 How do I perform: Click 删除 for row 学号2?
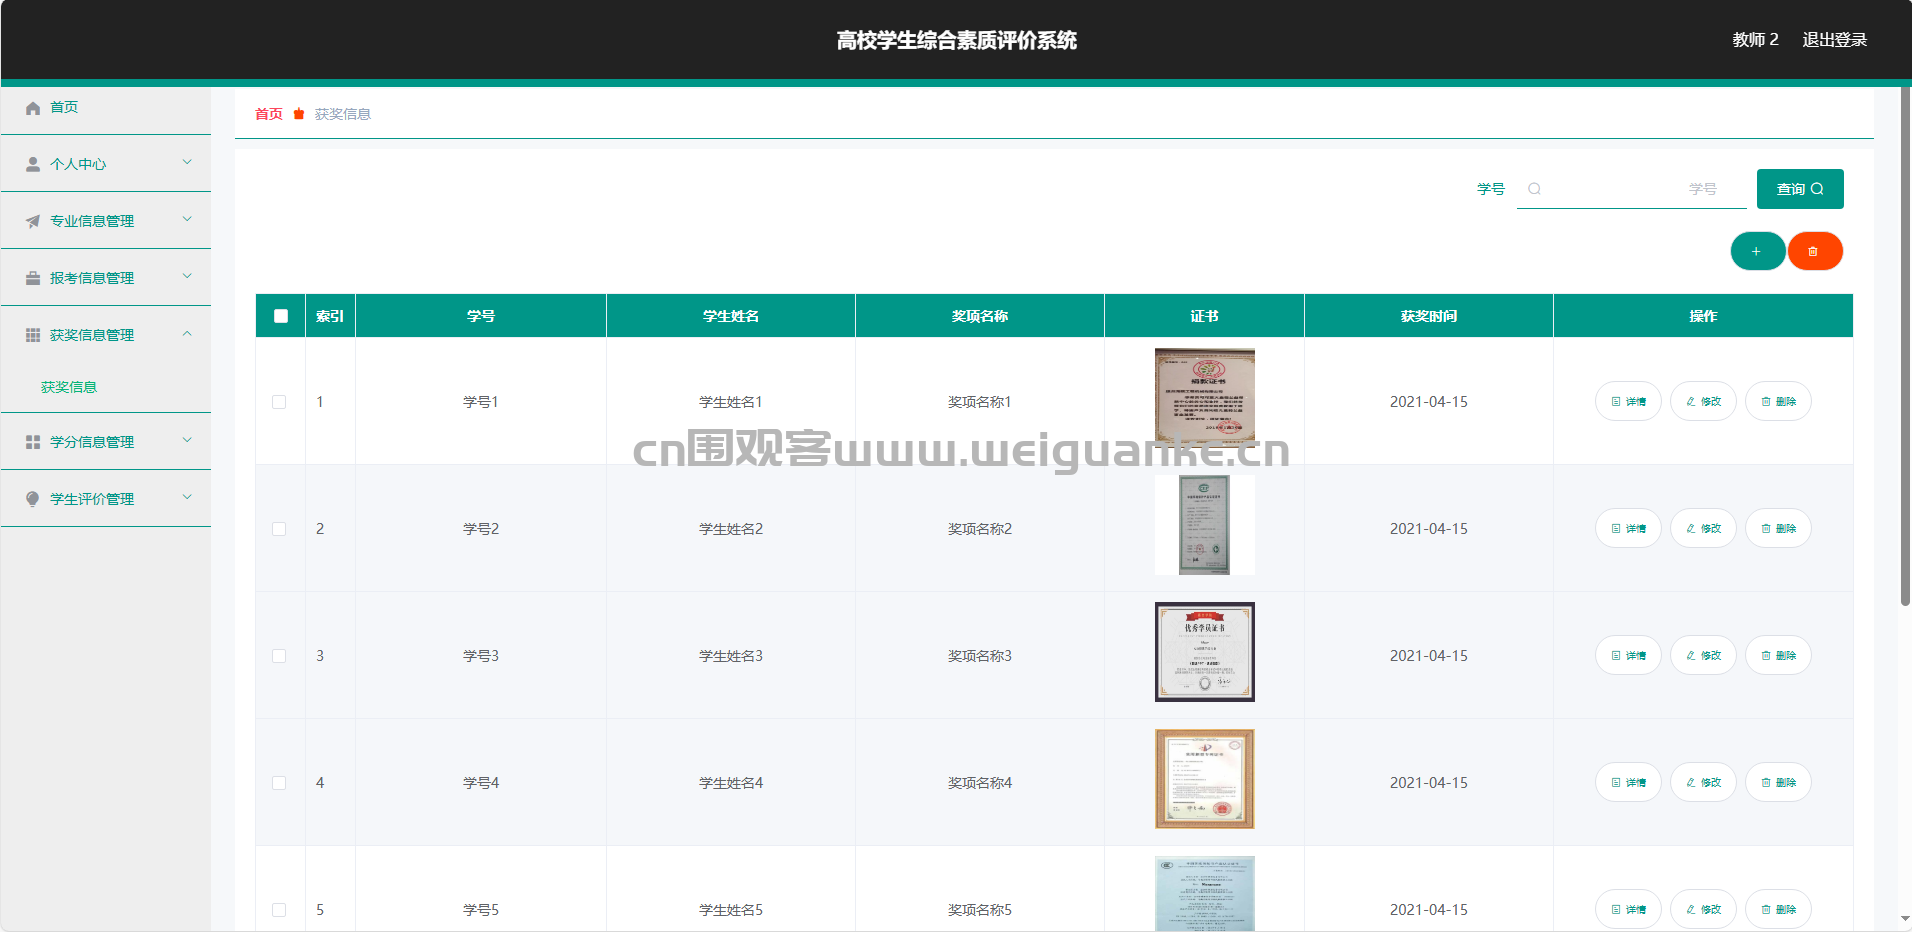point(1778,529)
